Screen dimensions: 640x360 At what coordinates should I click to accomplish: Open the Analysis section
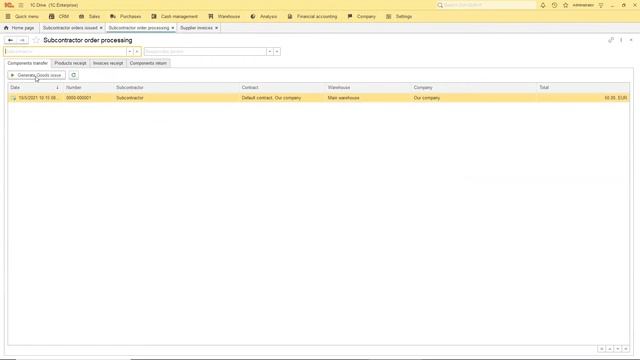[x=264, y=16]
